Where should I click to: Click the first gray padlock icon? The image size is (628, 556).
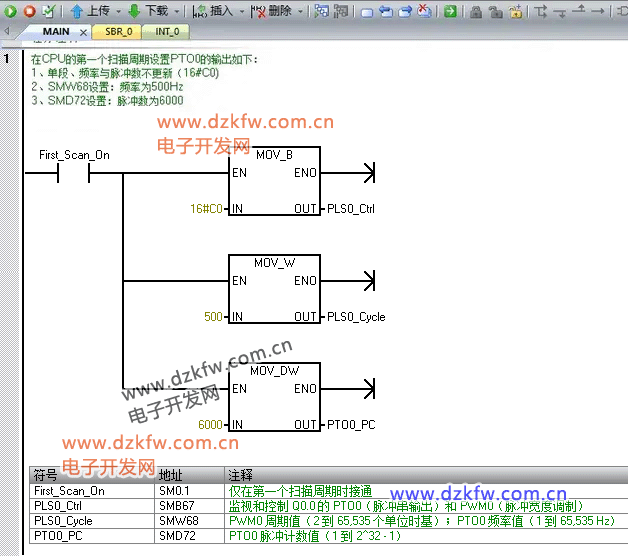pos(476,11)
